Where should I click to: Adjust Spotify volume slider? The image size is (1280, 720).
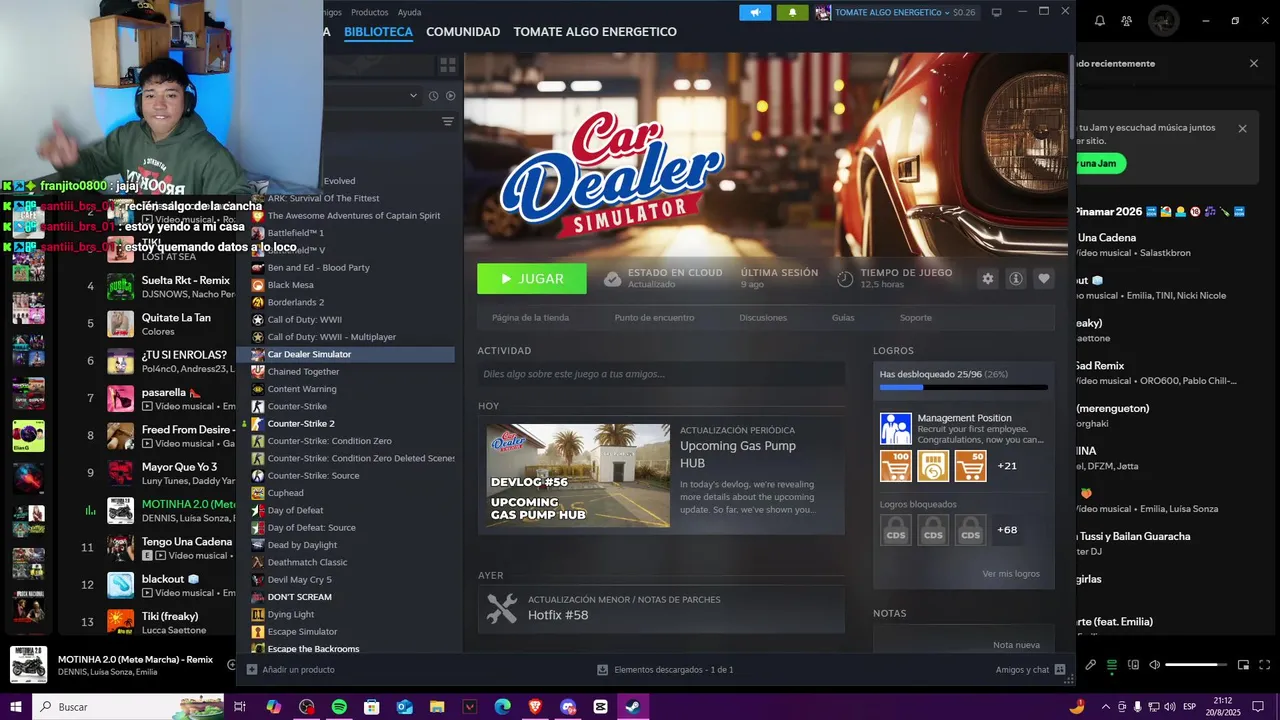point(1196,665)
